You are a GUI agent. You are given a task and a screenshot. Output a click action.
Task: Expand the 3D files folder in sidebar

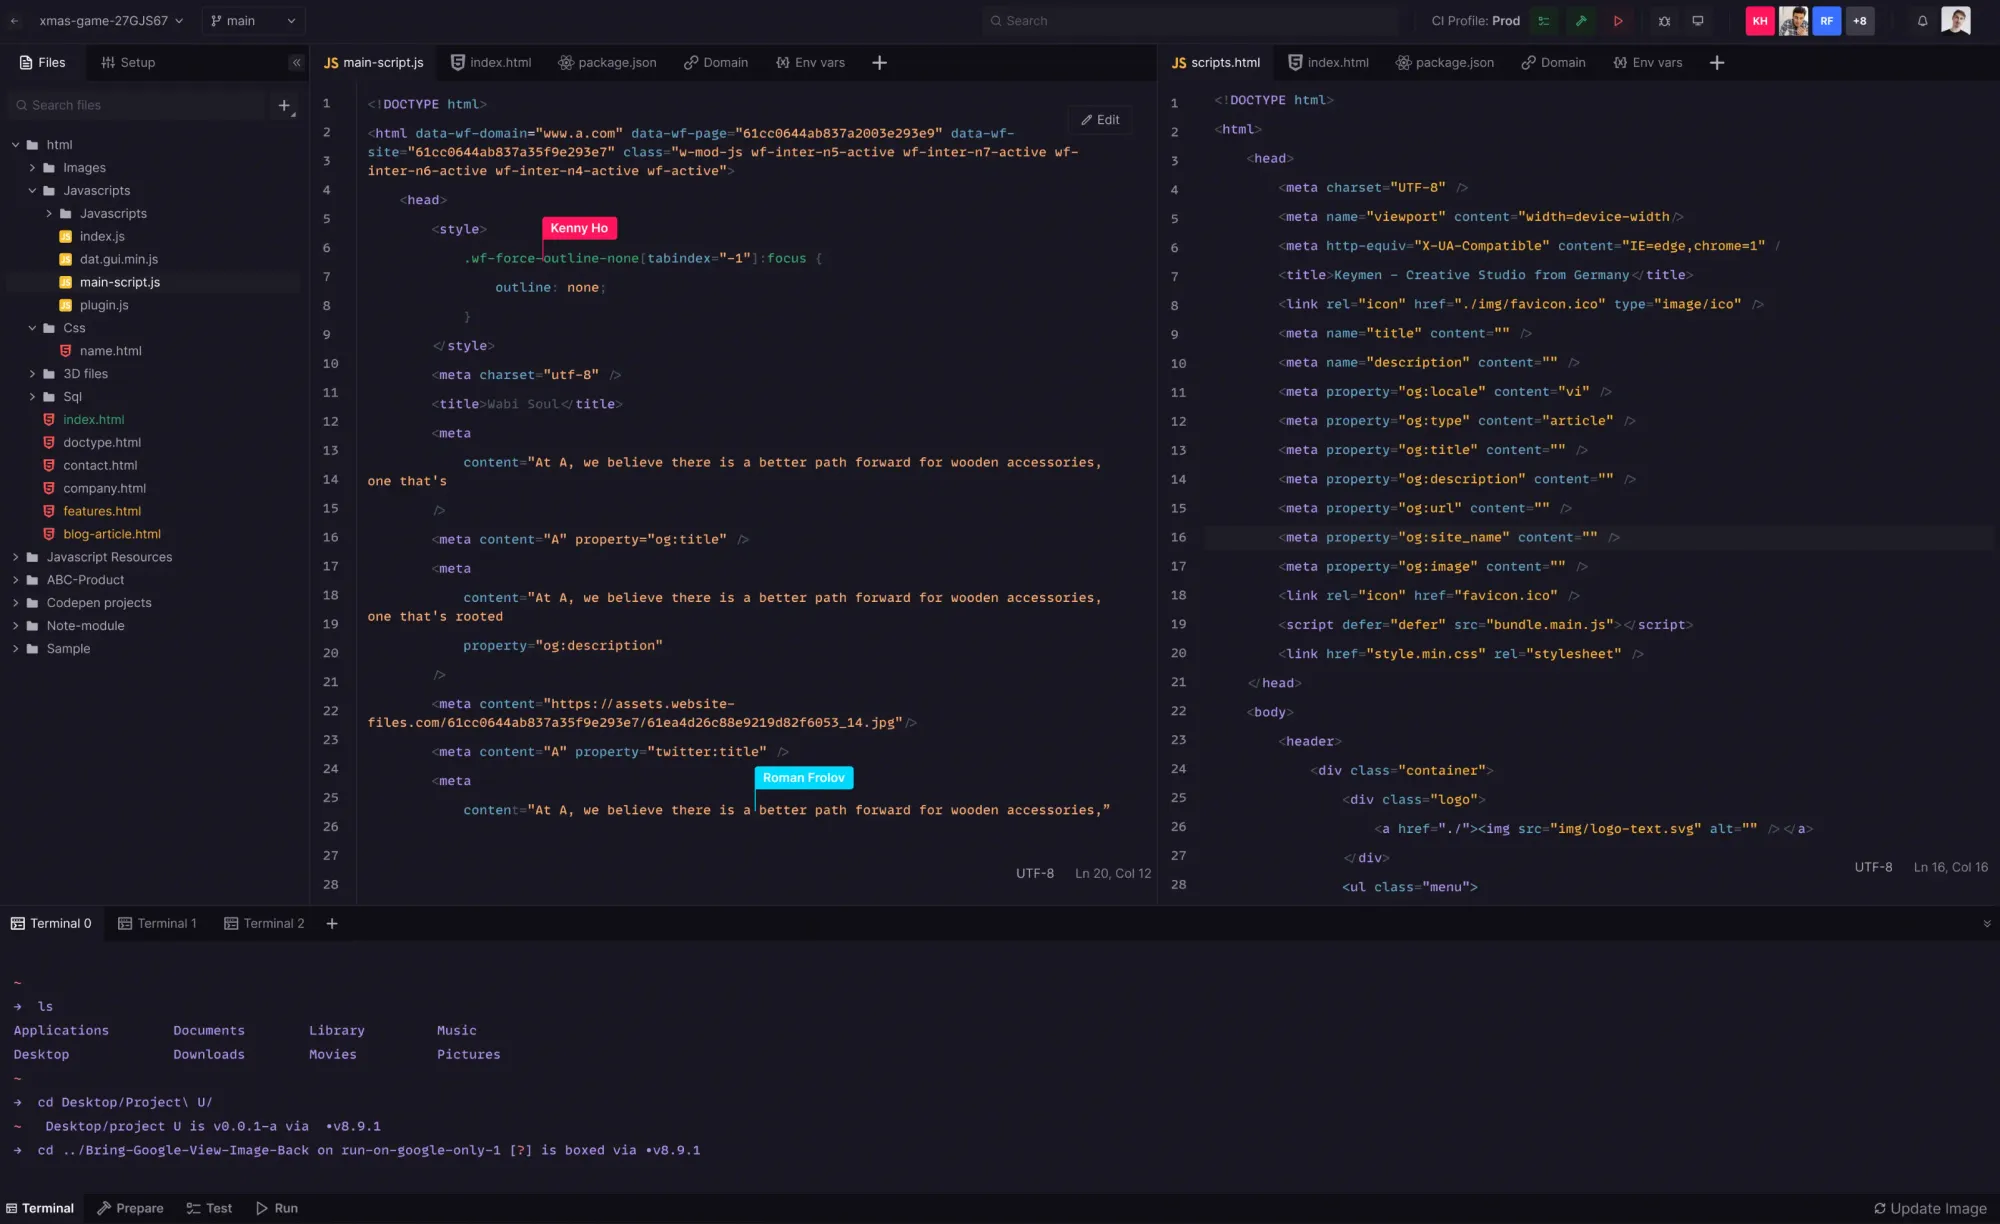pyautogui.click(x=31, y=373)
